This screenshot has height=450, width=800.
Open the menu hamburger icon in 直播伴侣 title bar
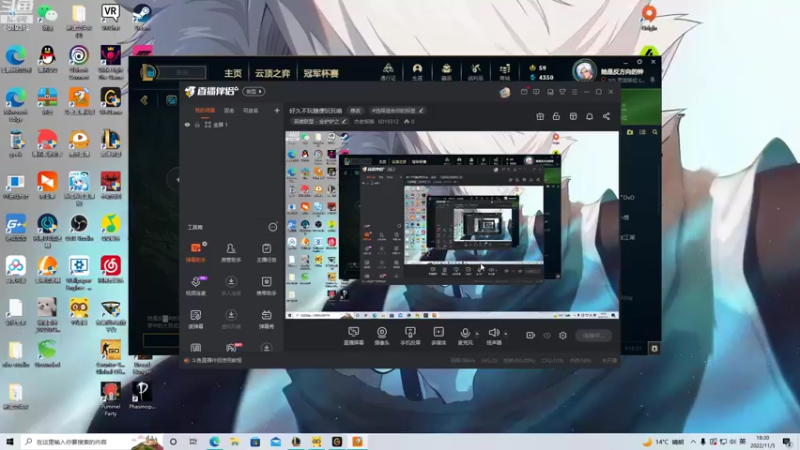coord(574,92)
